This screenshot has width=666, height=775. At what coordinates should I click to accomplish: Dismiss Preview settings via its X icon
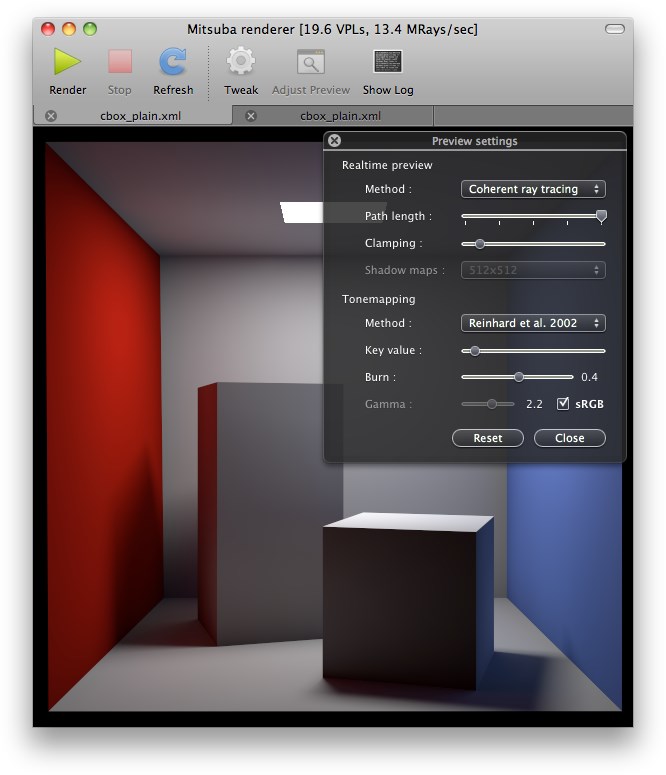(335, 141)
